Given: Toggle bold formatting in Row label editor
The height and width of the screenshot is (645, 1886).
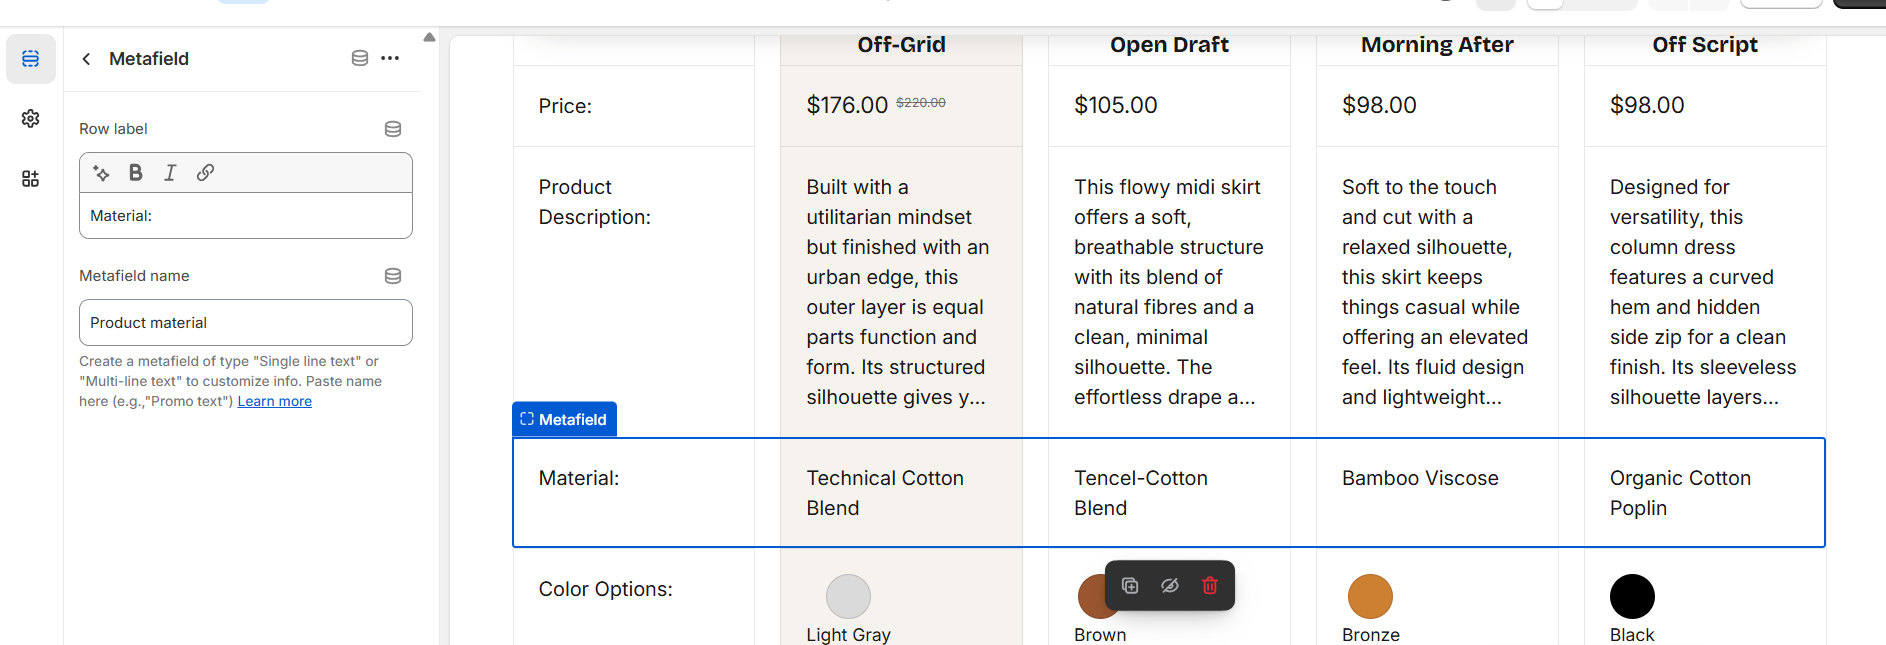Looking at the screenshot, I should (x=136, y=173).
